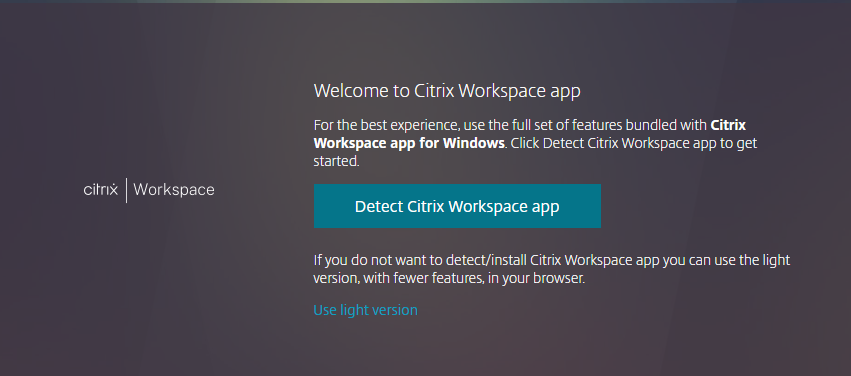Viewport: 851px width, 376px height.
Task: Click the light-colored strip along the top edge
Action: point(426,2)
